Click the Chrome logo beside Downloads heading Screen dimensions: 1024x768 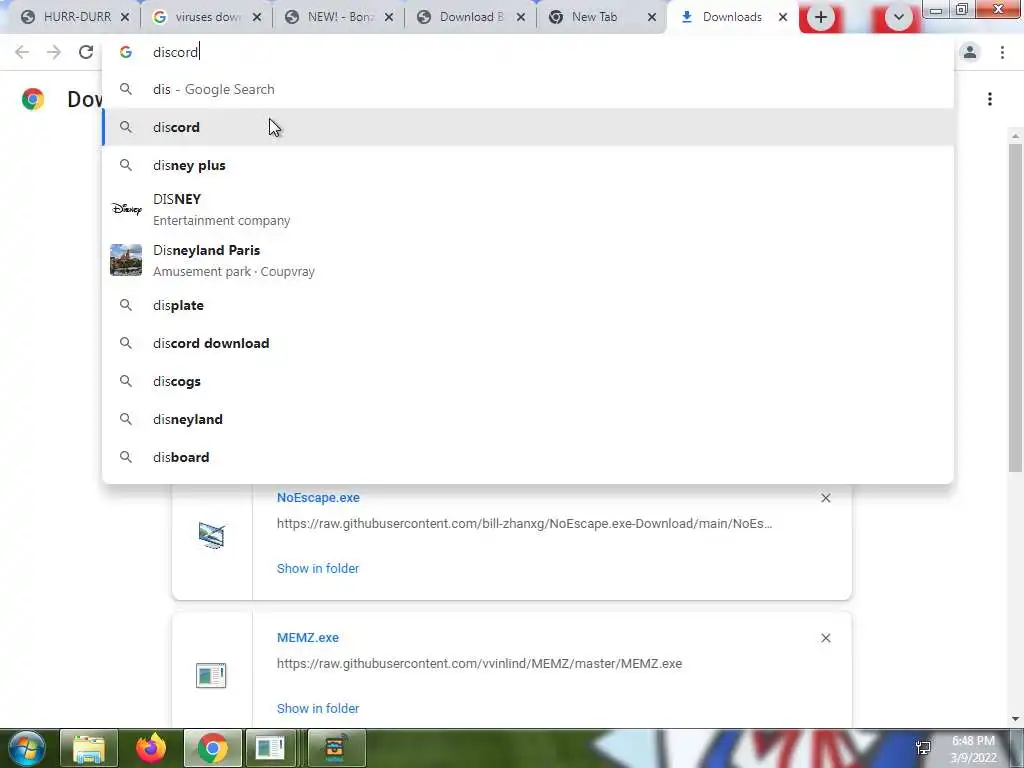(33, 99)
